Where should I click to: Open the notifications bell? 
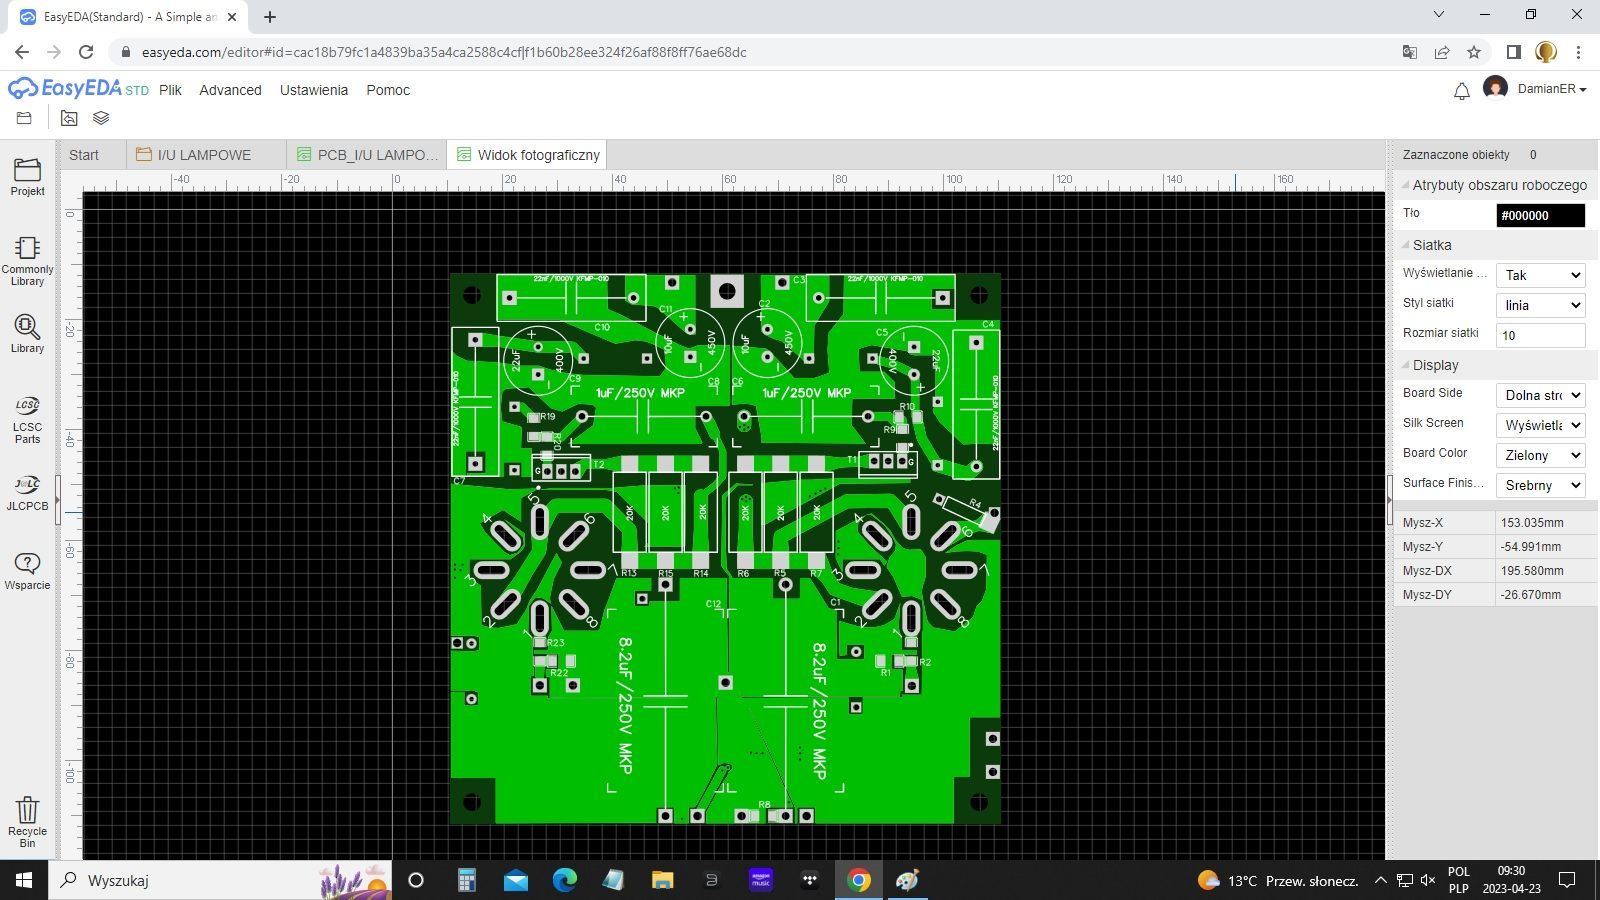pos(1461,91)
